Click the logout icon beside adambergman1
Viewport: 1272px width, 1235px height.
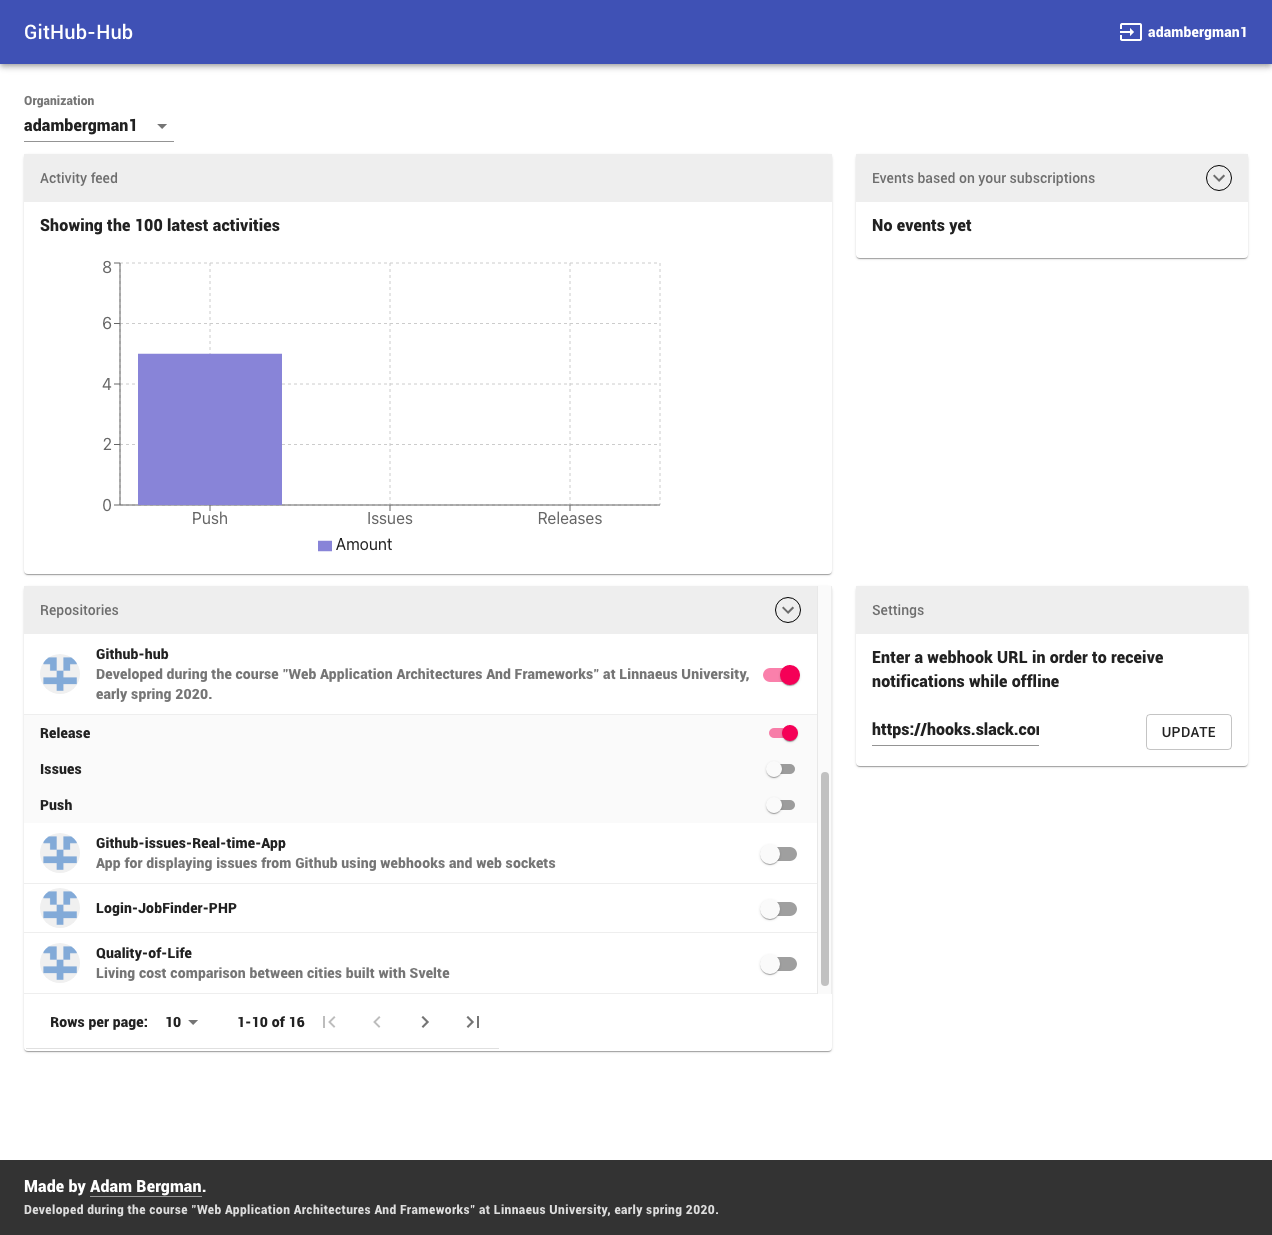1130,32
